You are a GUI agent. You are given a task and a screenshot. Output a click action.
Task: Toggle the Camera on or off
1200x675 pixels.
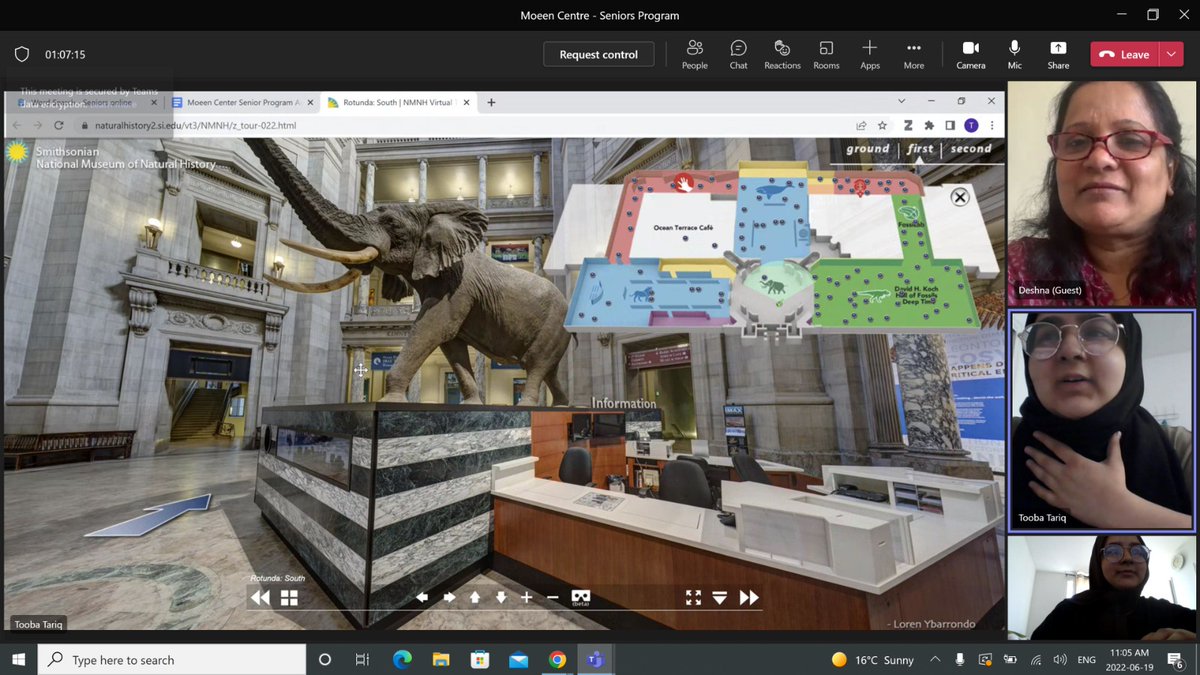click(x=970, y=54)
